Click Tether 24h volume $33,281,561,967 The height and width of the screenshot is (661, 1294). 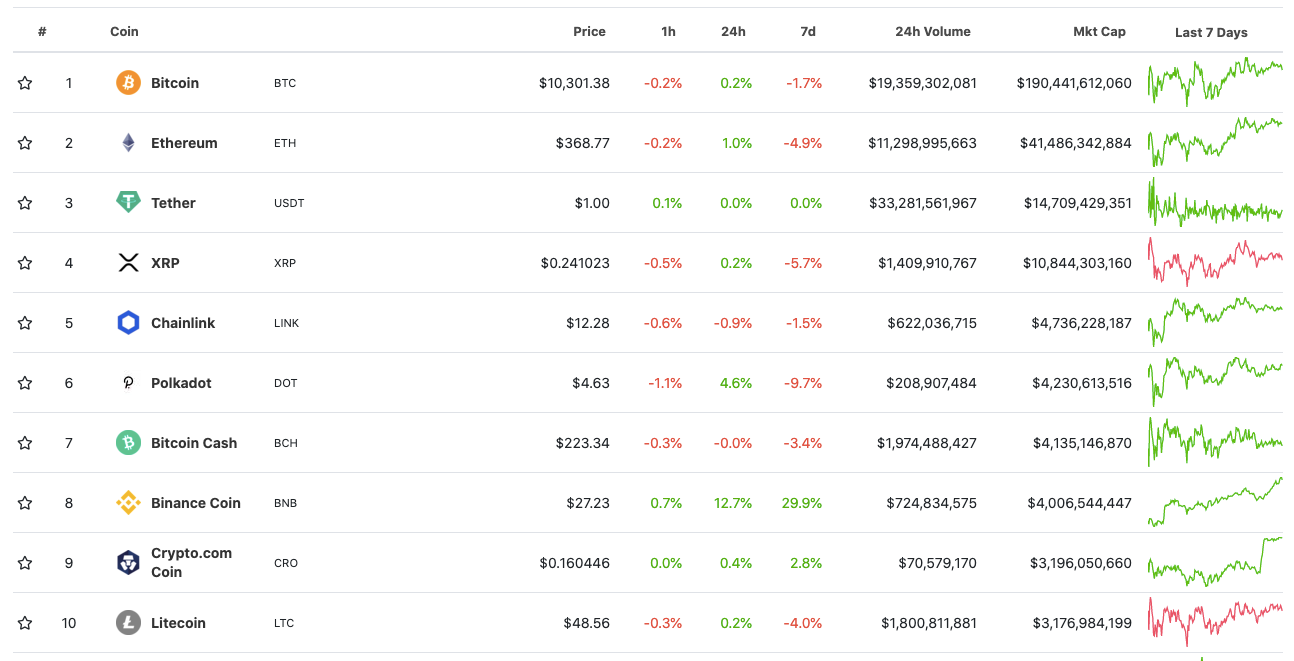pyautogui.click(x=923, y=203)
